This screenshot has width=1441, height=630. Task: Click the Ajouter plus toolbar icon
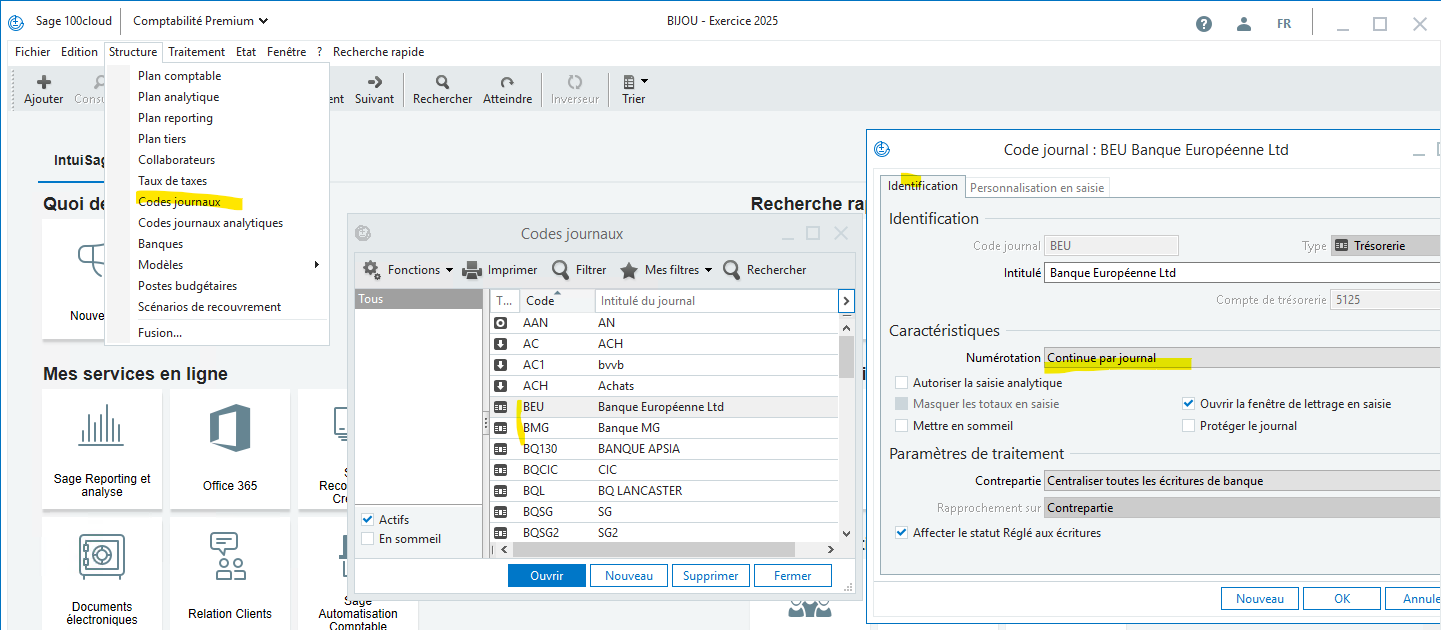coord(43,82)
